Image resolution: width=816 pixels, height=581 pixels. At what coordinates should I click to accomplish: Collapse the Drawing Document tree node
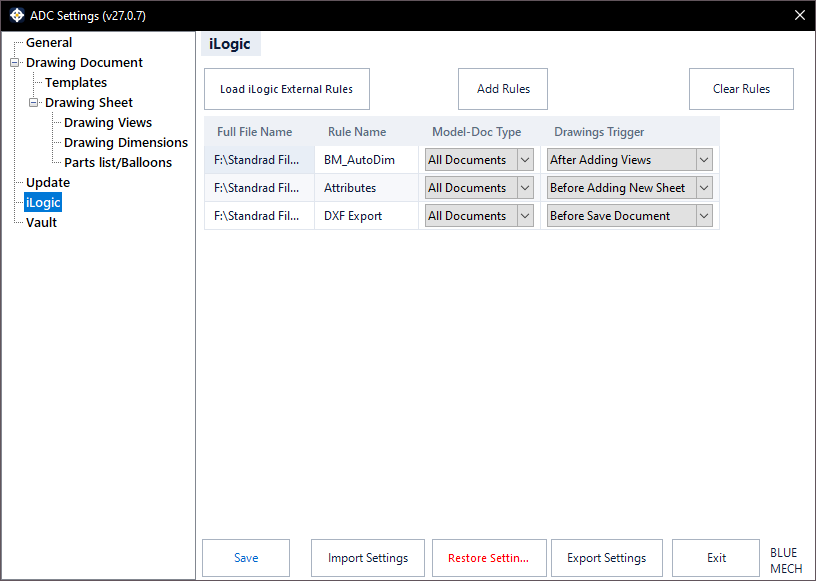point(15,62)
